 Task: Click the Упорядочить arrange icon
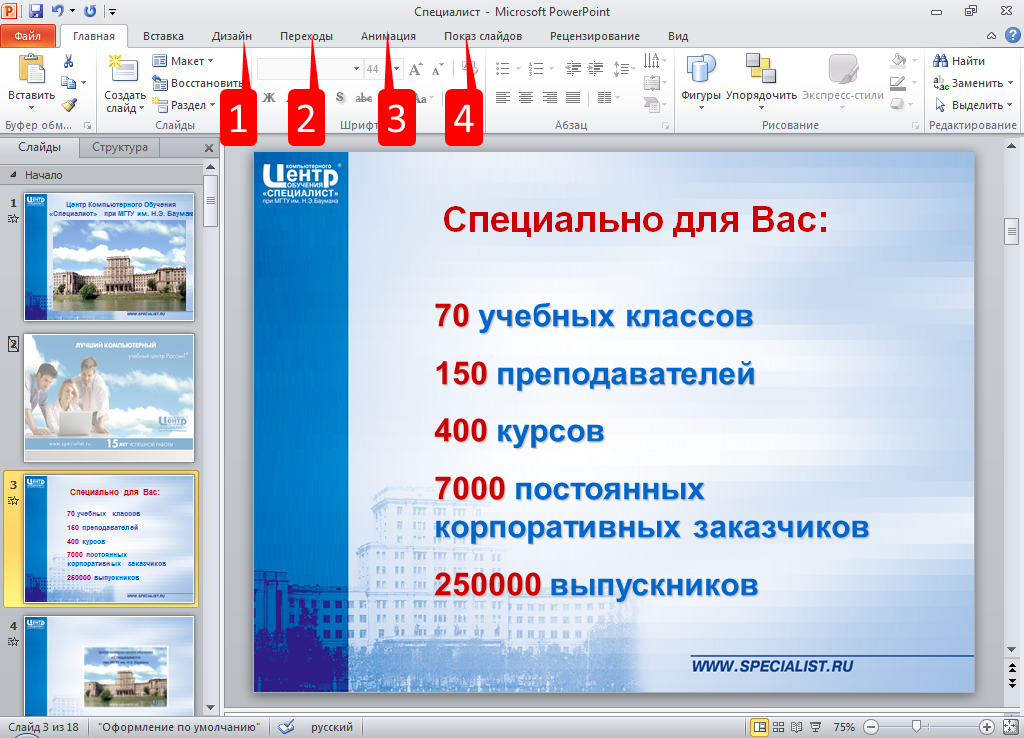click(x=761, y=78)
